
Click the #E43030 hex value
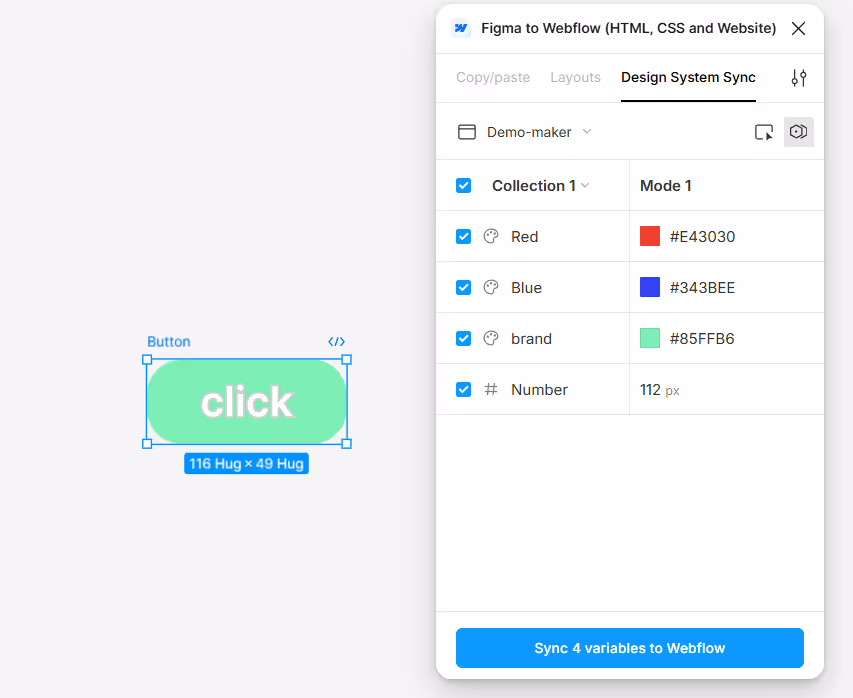click(702, 237)
